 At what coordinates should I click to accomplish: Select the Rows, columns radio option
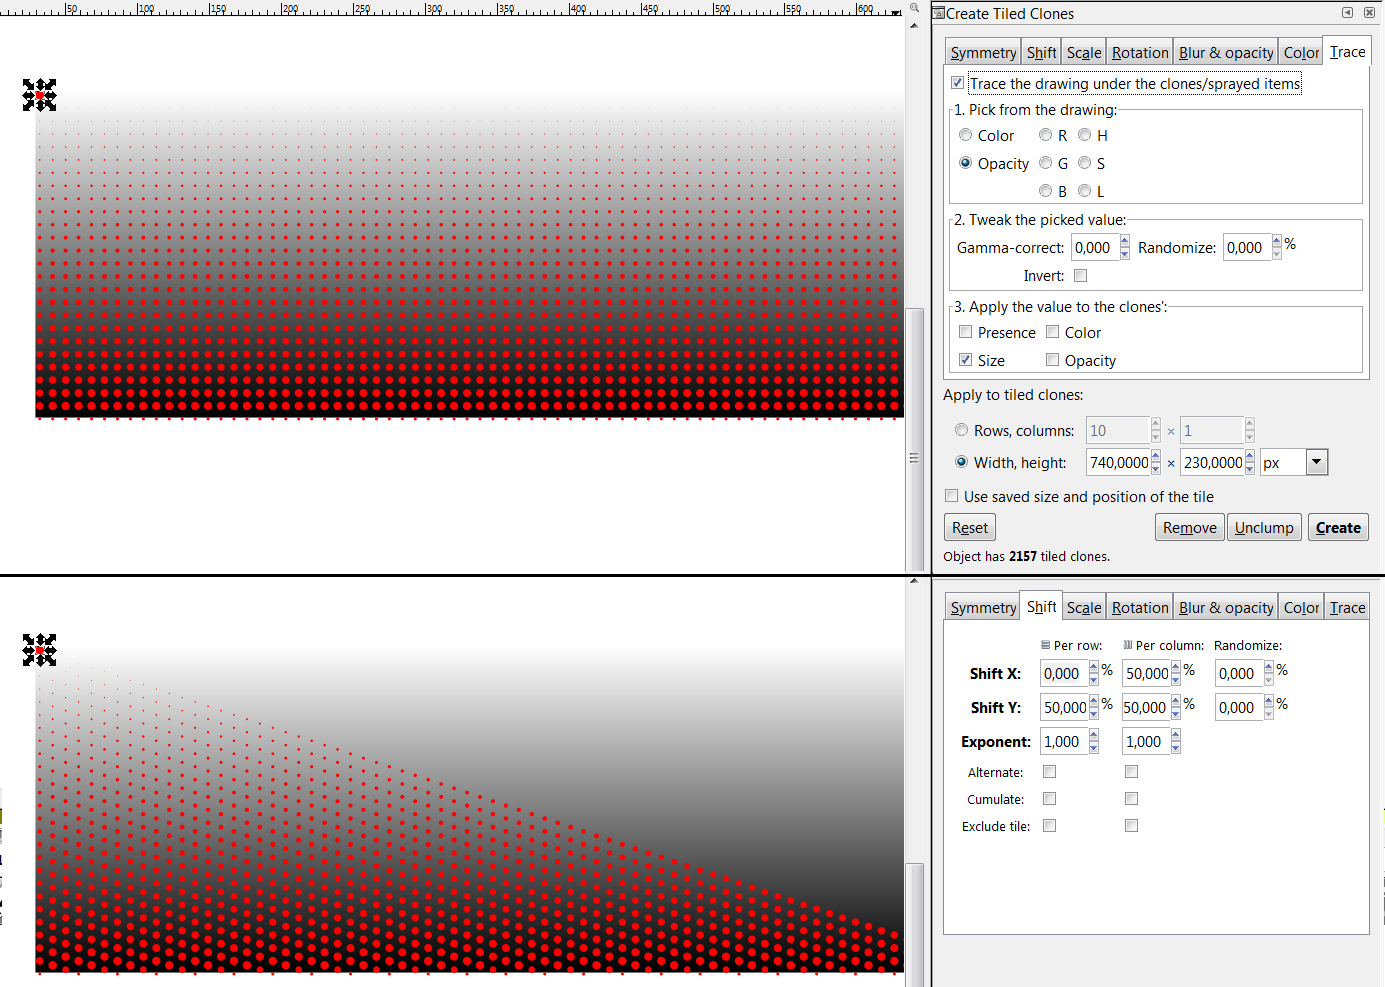[961, 430]
